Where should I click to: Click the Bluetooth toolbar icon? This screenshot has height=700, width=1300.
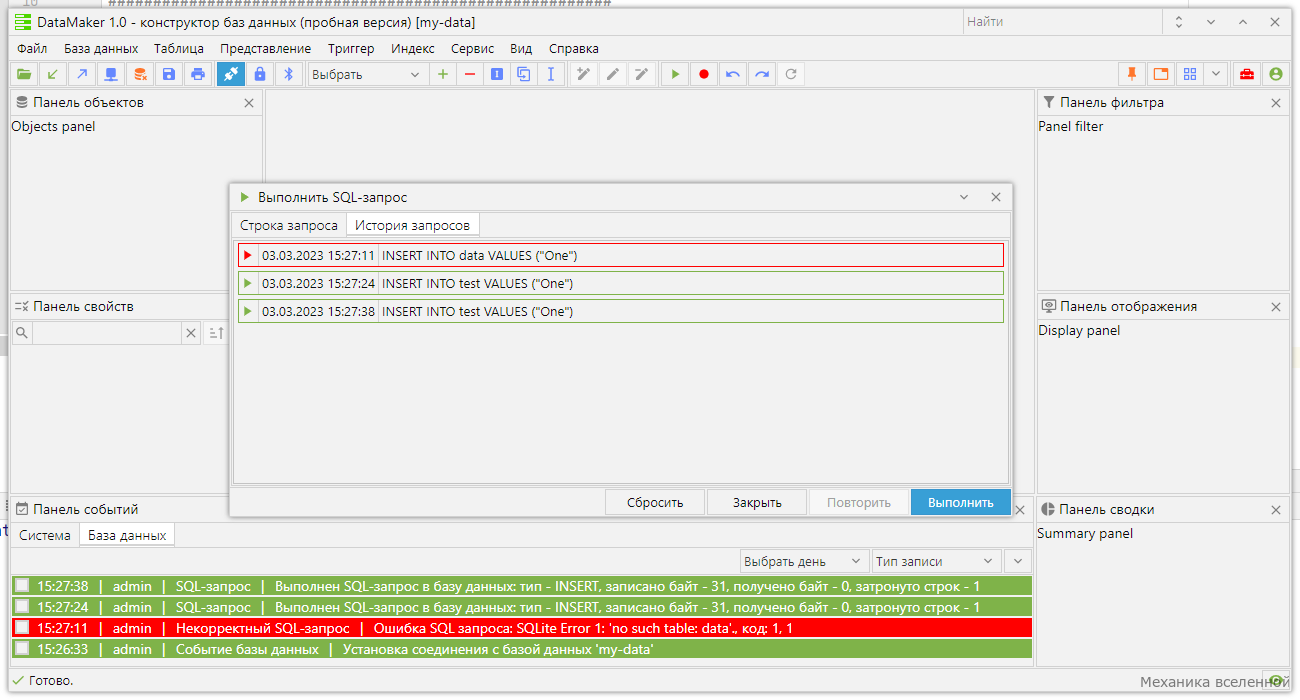[x=289, y=74]
